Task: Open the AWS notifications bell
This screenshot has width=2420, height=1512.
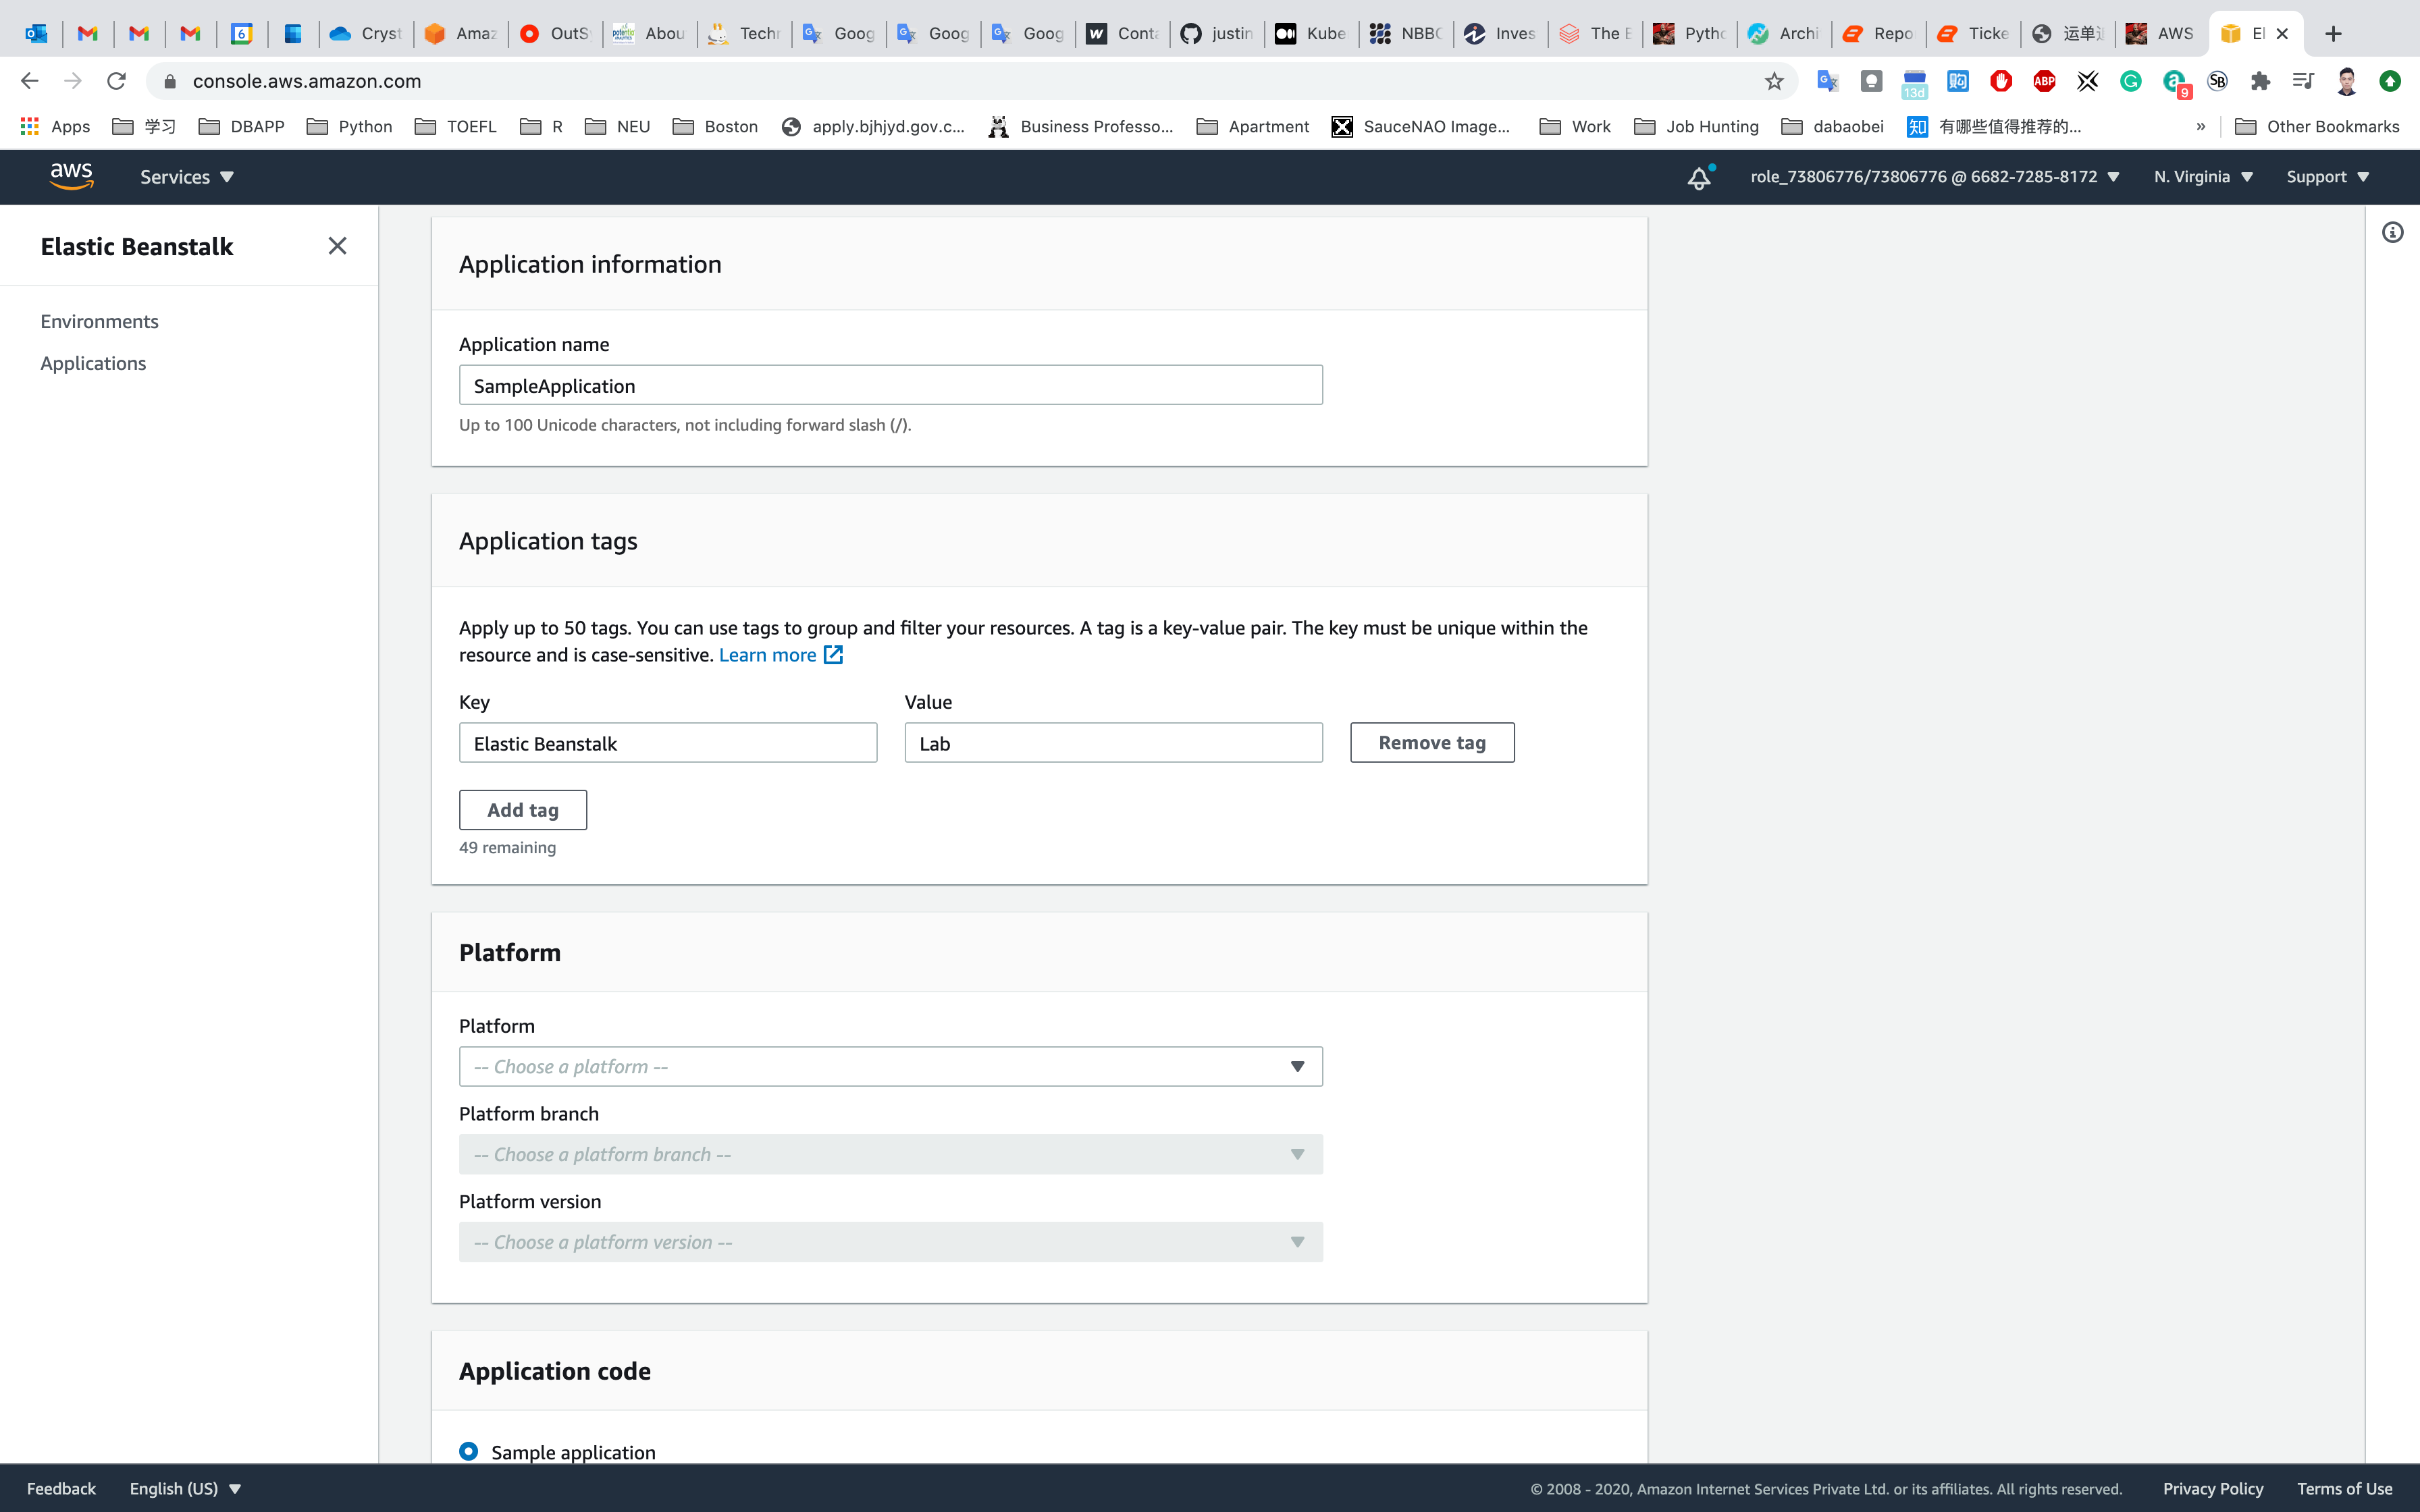Action: [x=1699, y=177]
